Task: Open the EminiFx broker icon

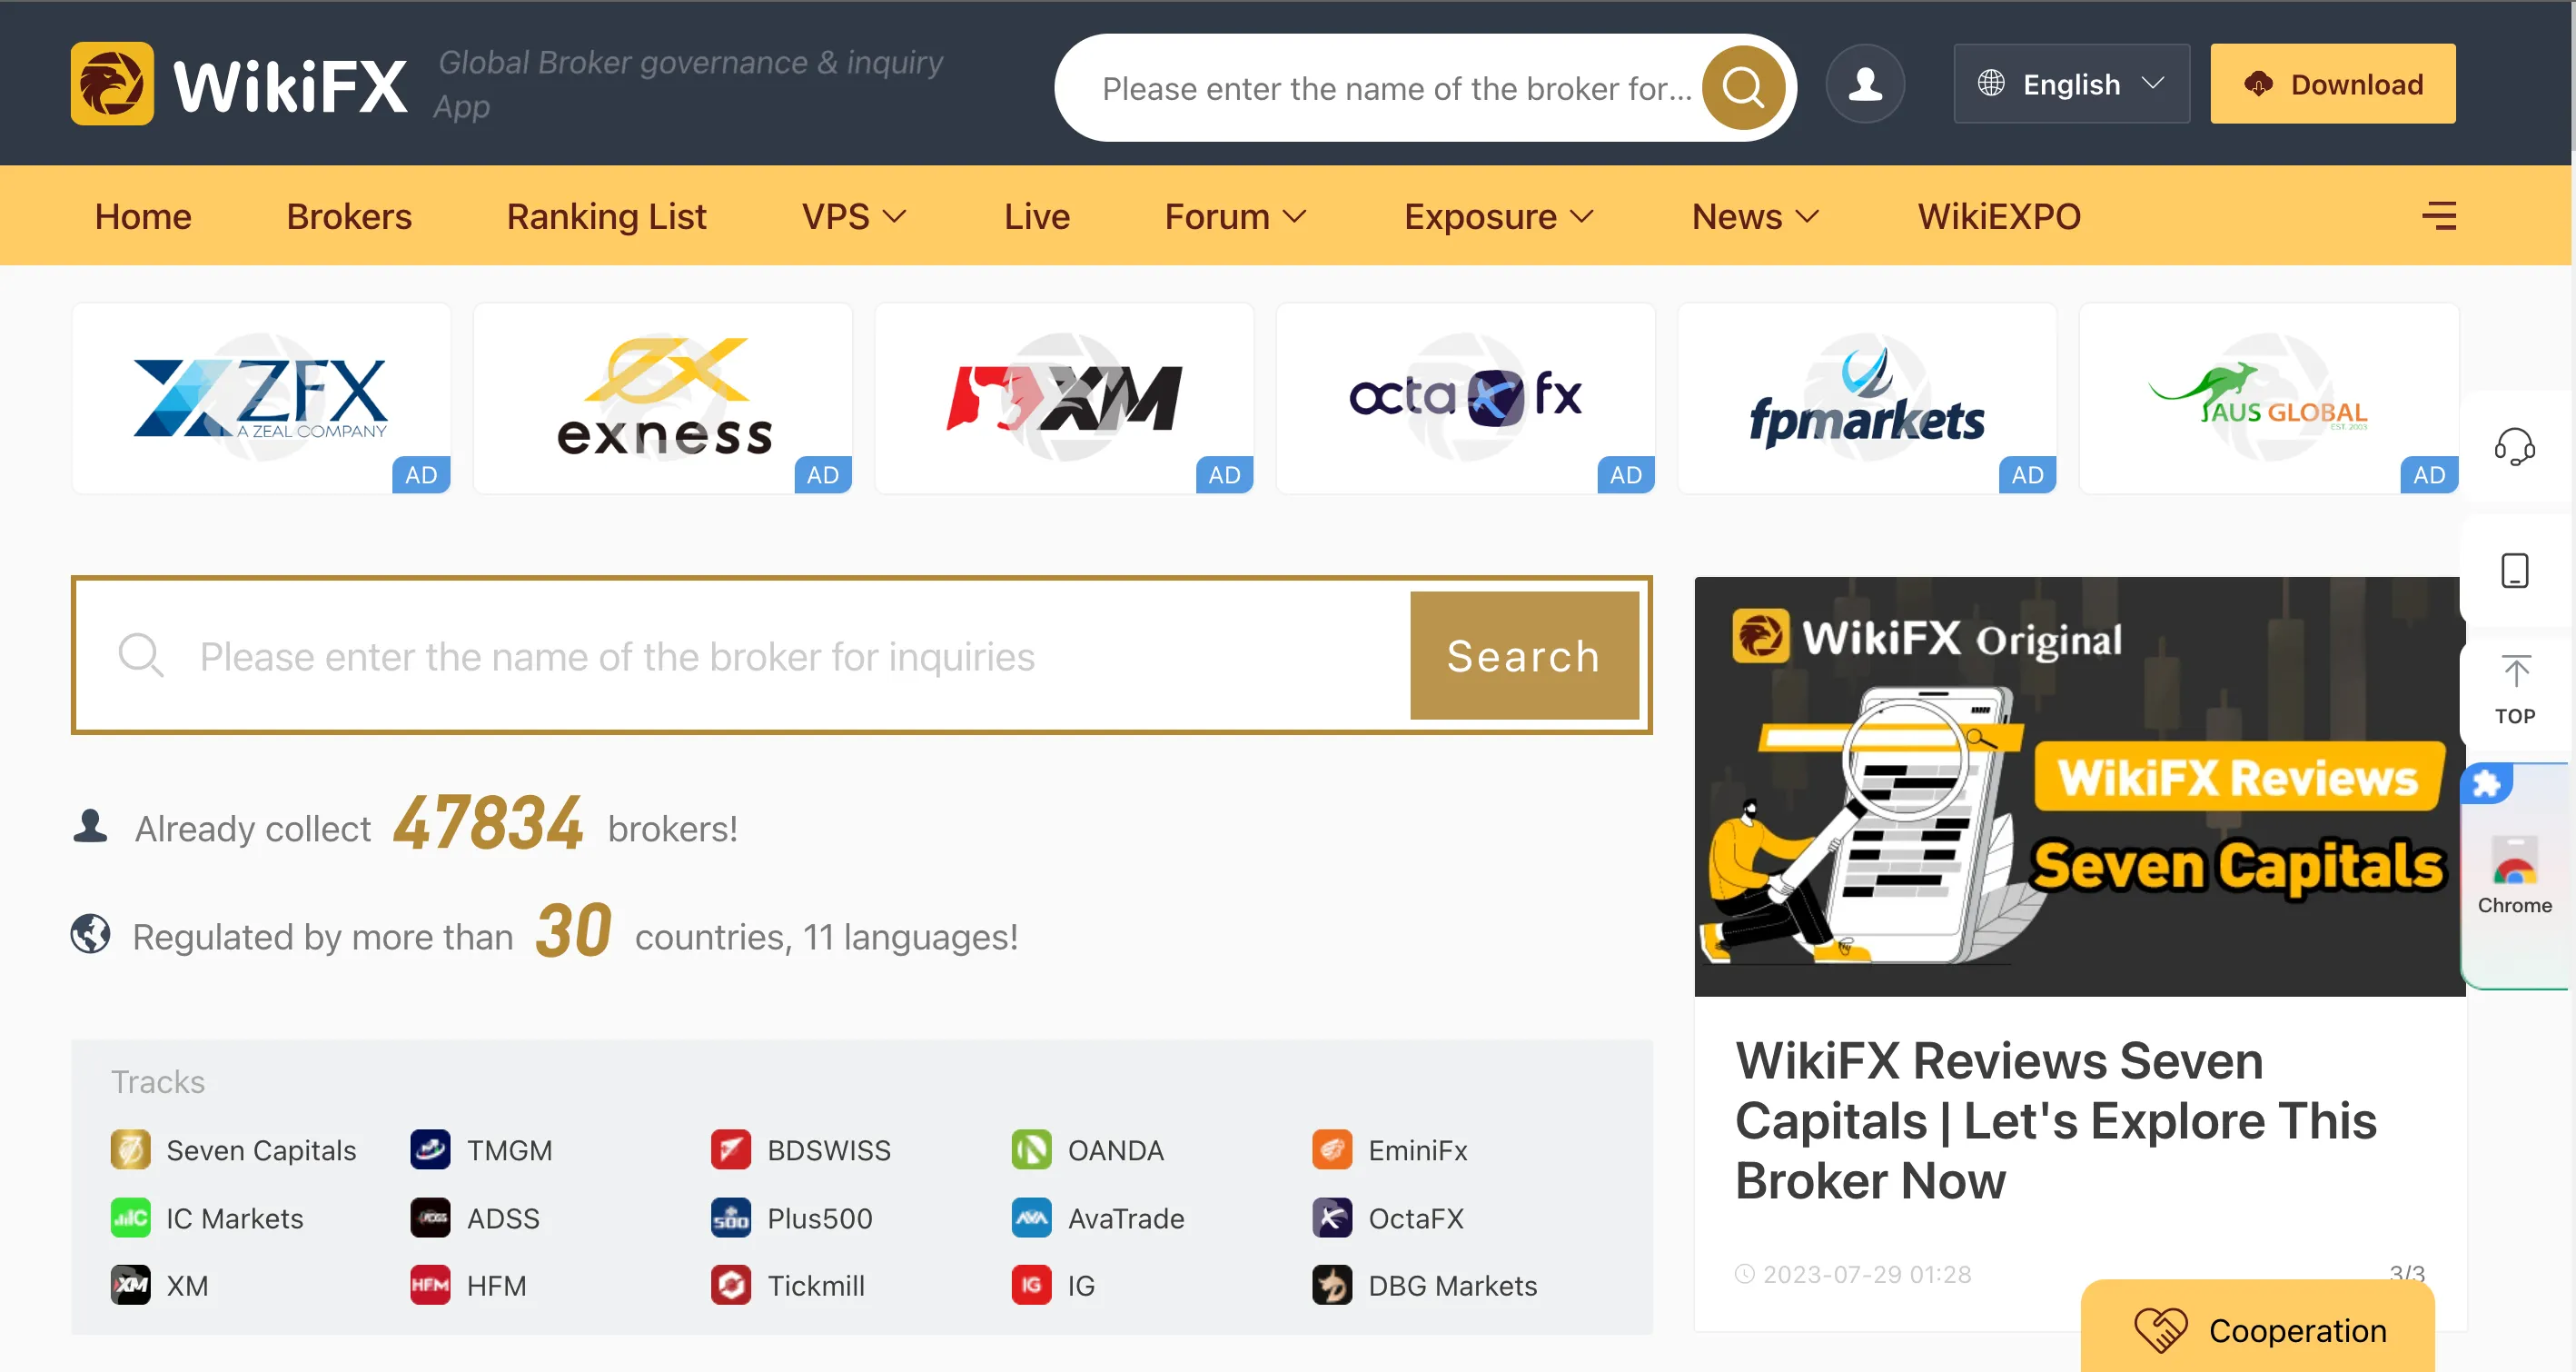Action: [1333, 1150]
